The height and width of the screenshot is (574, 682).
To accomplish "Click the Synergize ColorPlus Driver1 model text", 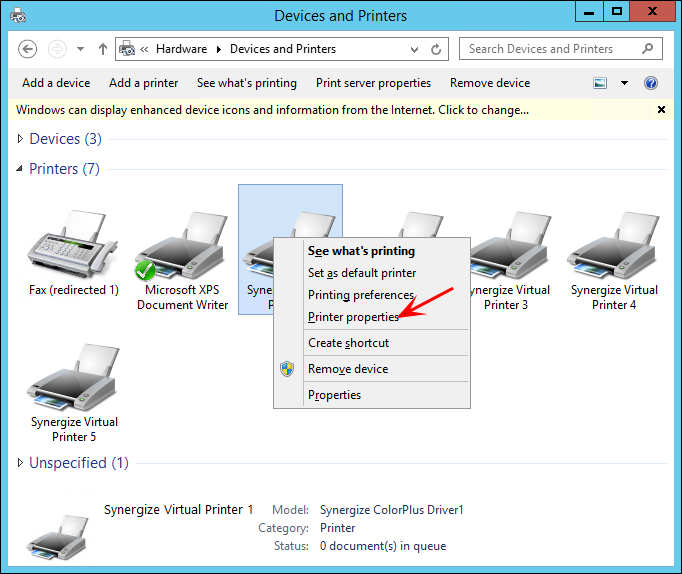I will pyautogui.click(x=391, y=510).
